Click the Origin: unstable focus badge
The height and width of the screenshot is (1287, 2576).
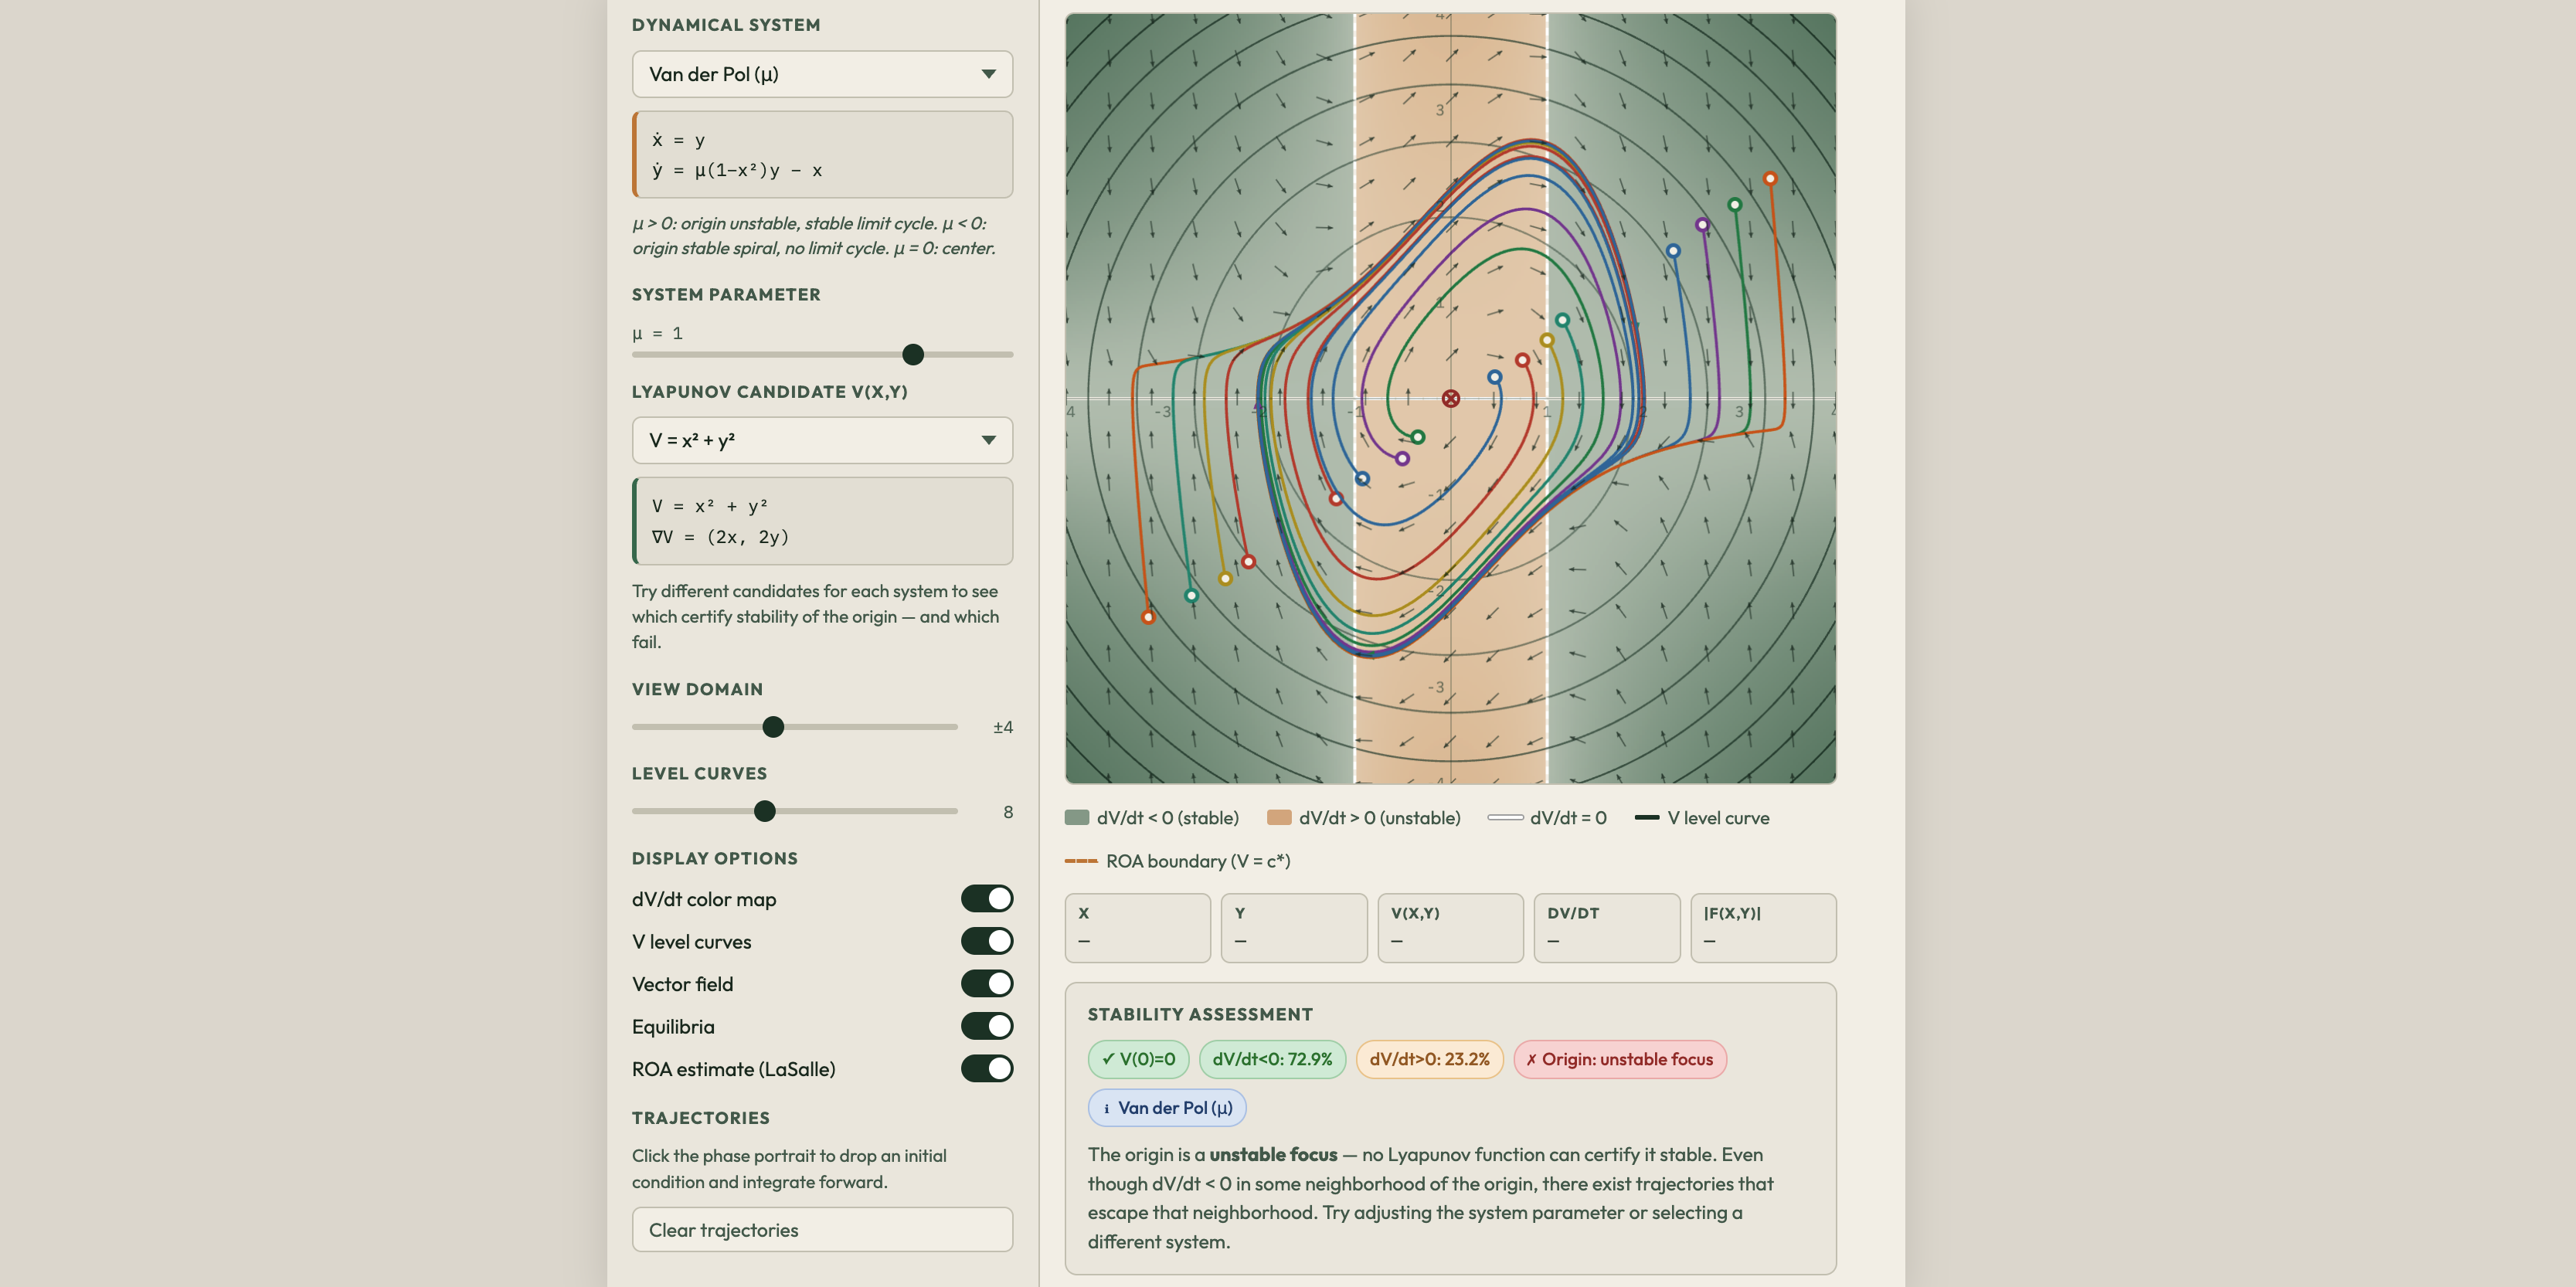coord(1620,1059)
